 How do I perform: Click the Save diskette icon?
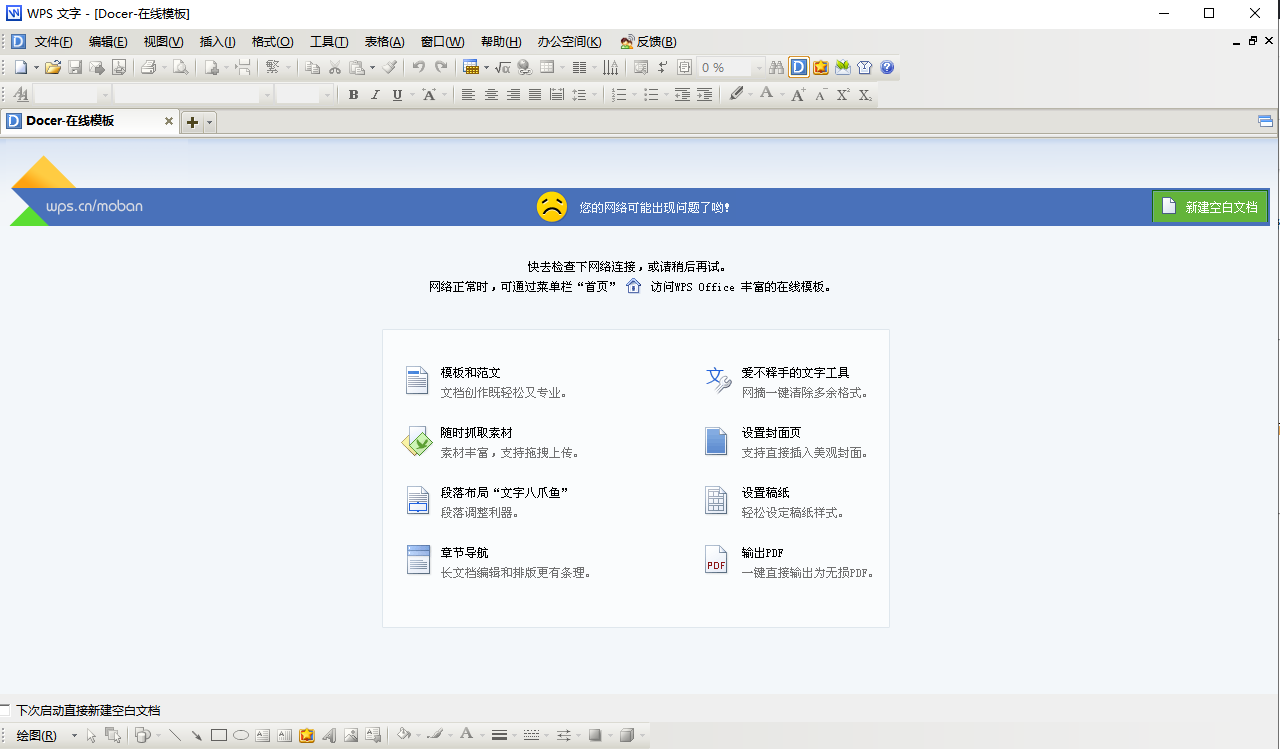pyautogui.click(x=75, y=67)
